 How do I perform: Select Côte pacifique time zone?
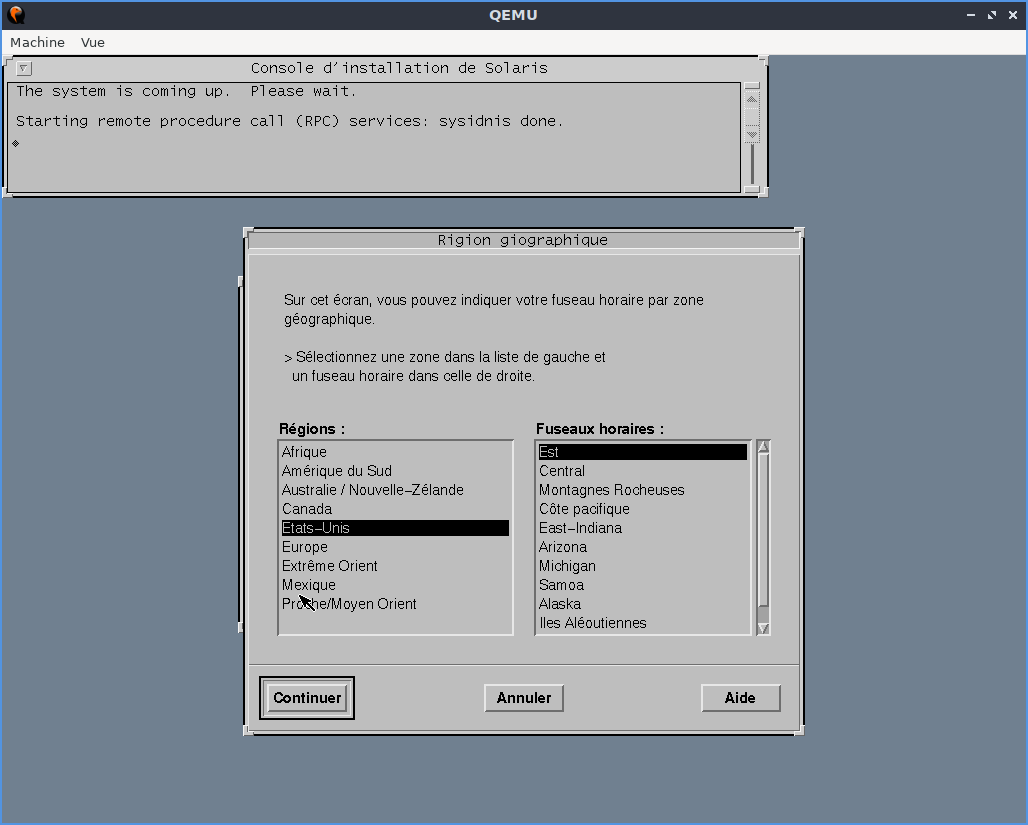(x=642, y=509)
